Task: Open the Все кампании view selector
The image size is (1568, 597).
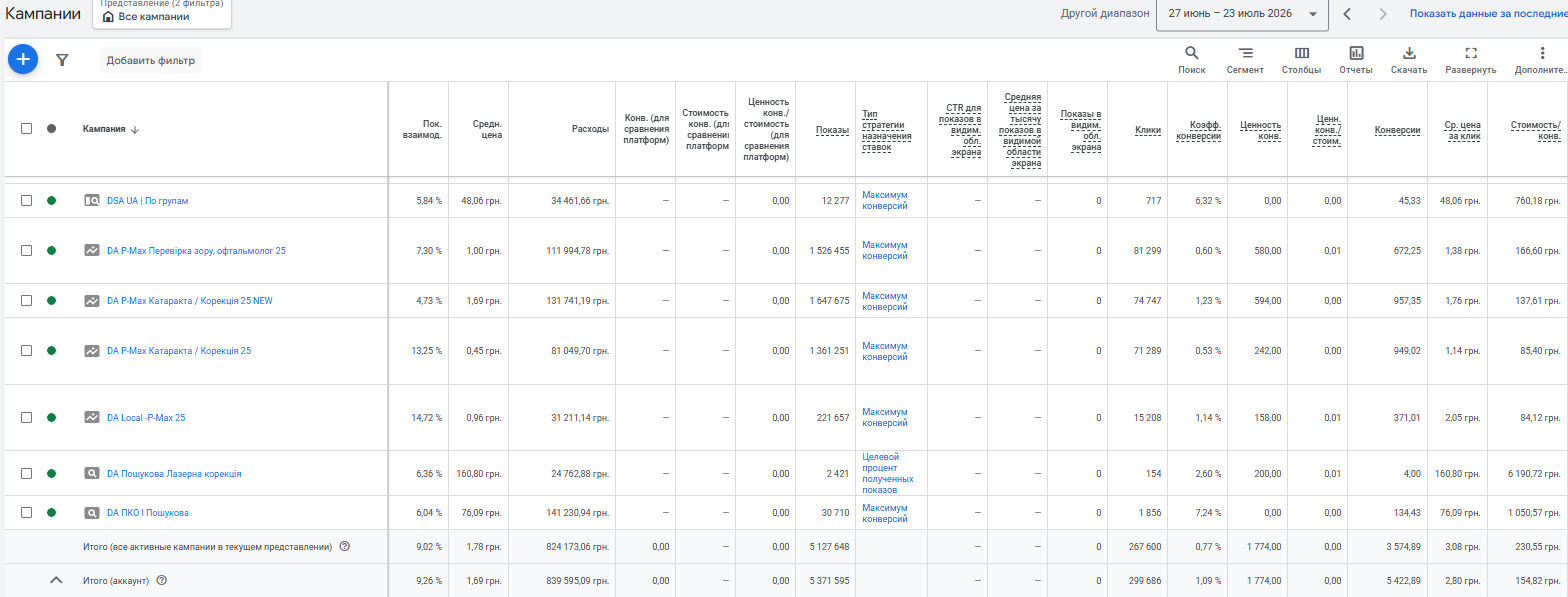Action: pyautogui.click(x=162, y=14)
